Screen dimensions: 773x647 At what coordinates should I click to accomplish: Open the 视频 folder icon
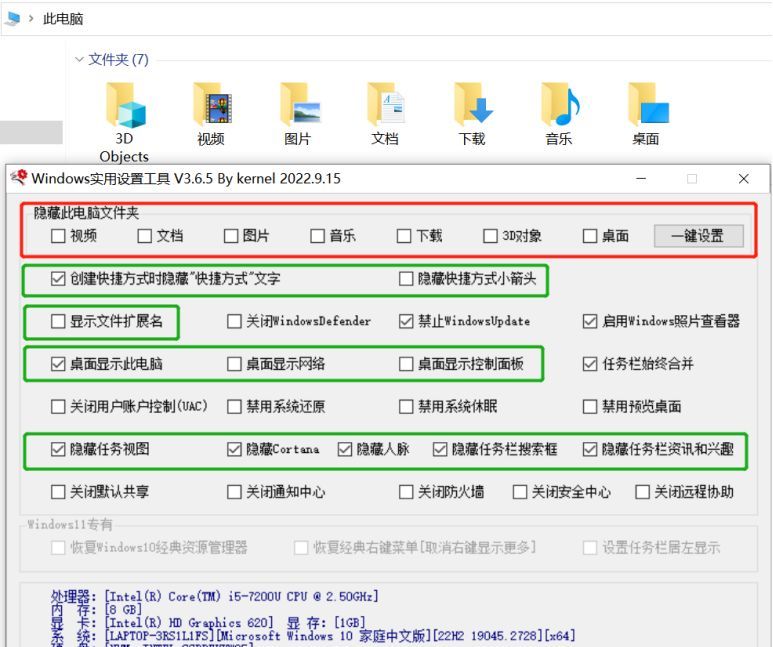tap(212, 106)
